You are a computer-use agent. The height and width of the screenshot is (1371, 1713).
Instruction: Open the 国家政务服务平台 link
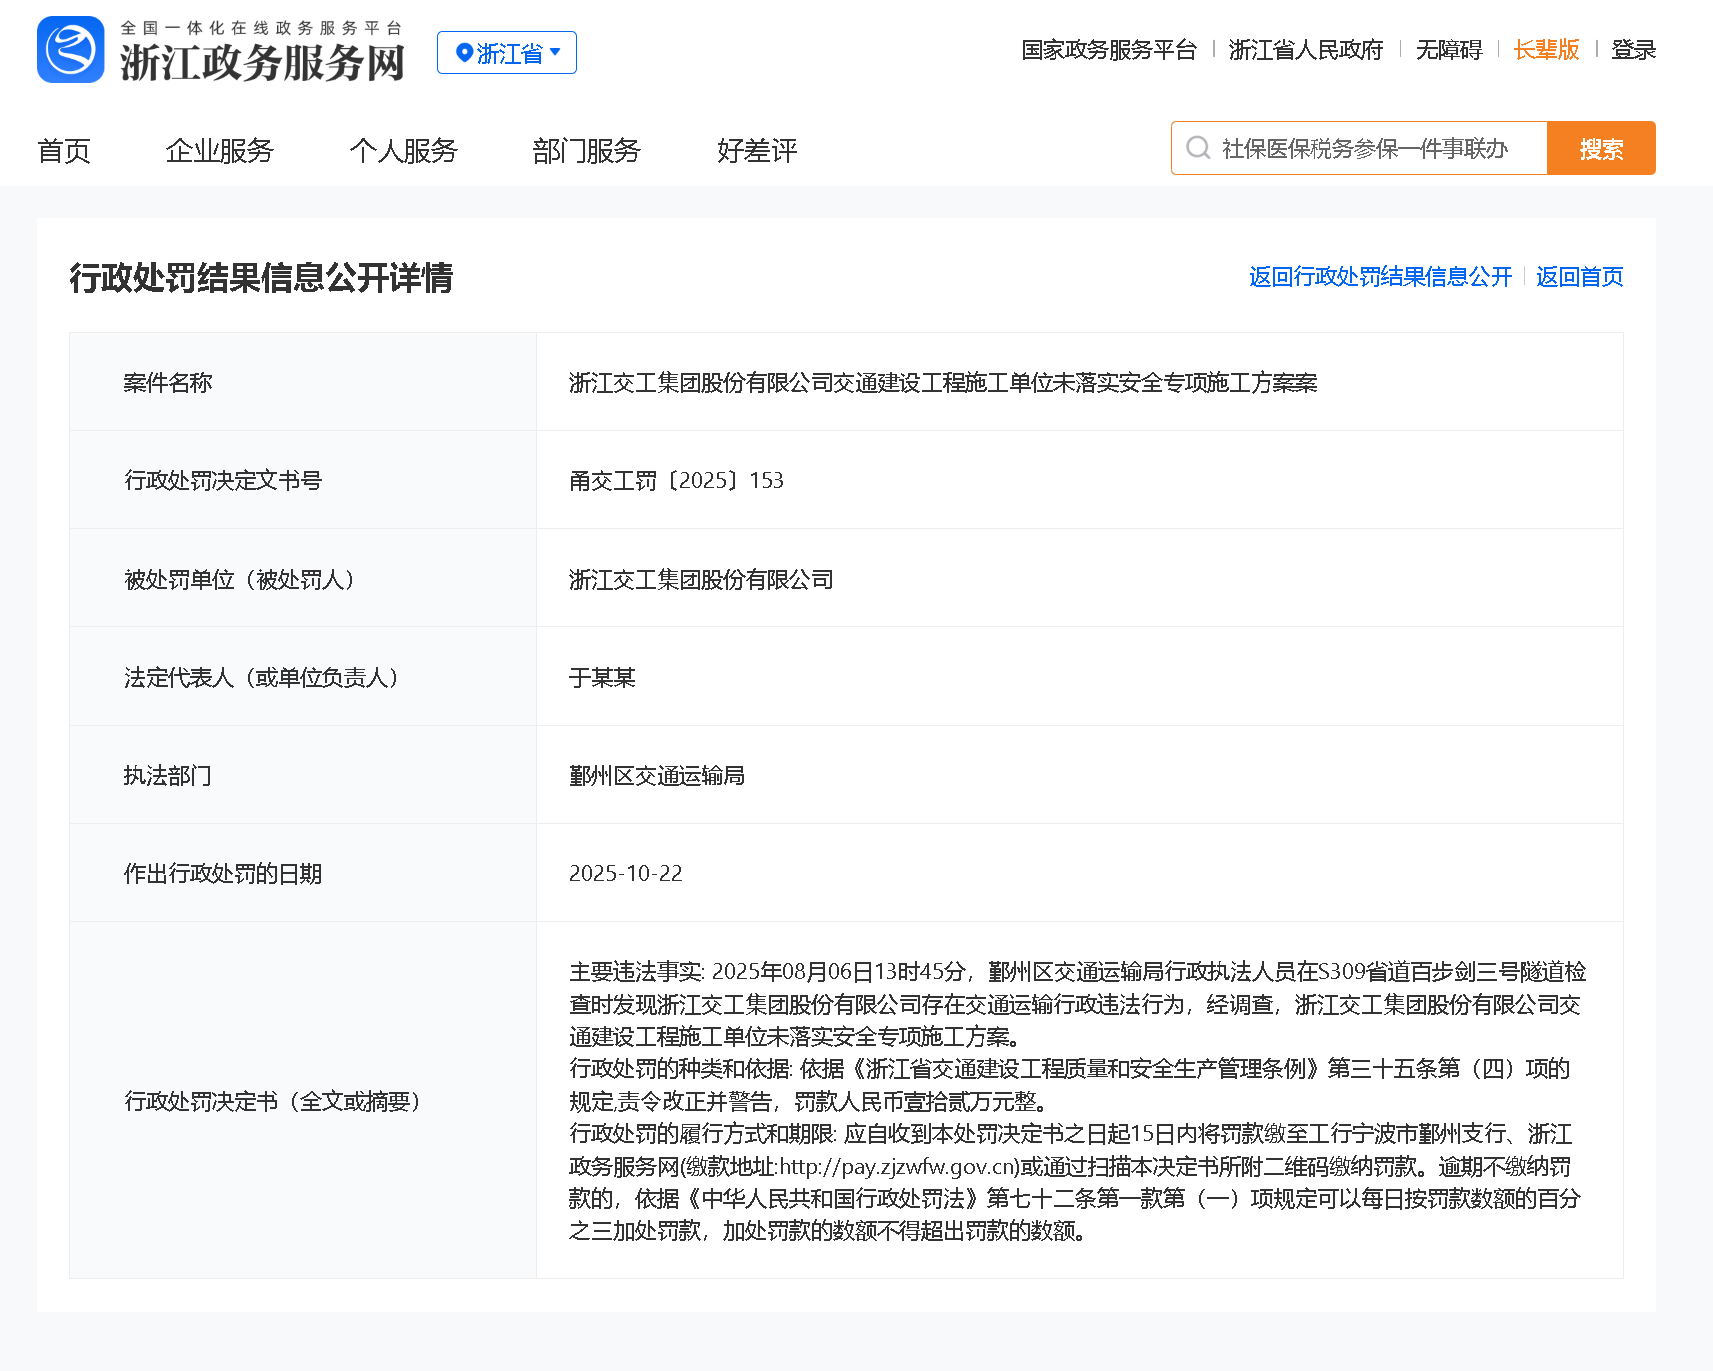pyautogui.click(x=1108, y=50)
